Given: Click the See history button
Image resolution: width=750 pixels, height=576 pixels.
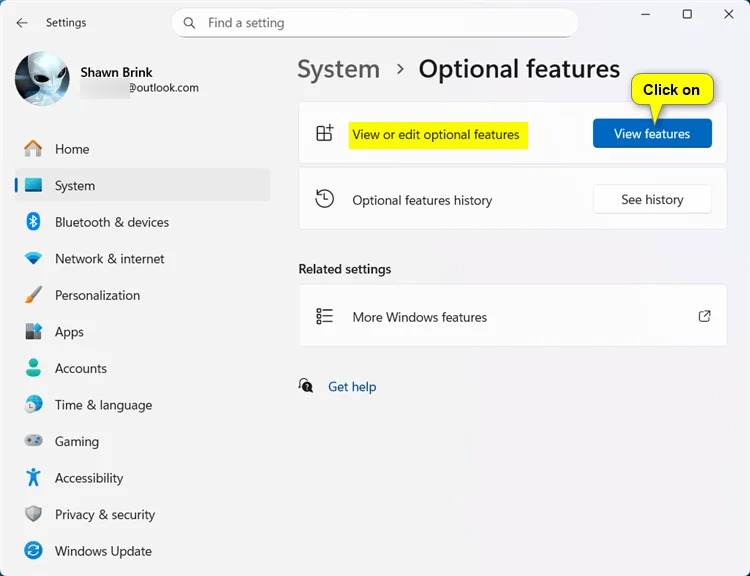Looking at the screenshot, I should 652,199.
